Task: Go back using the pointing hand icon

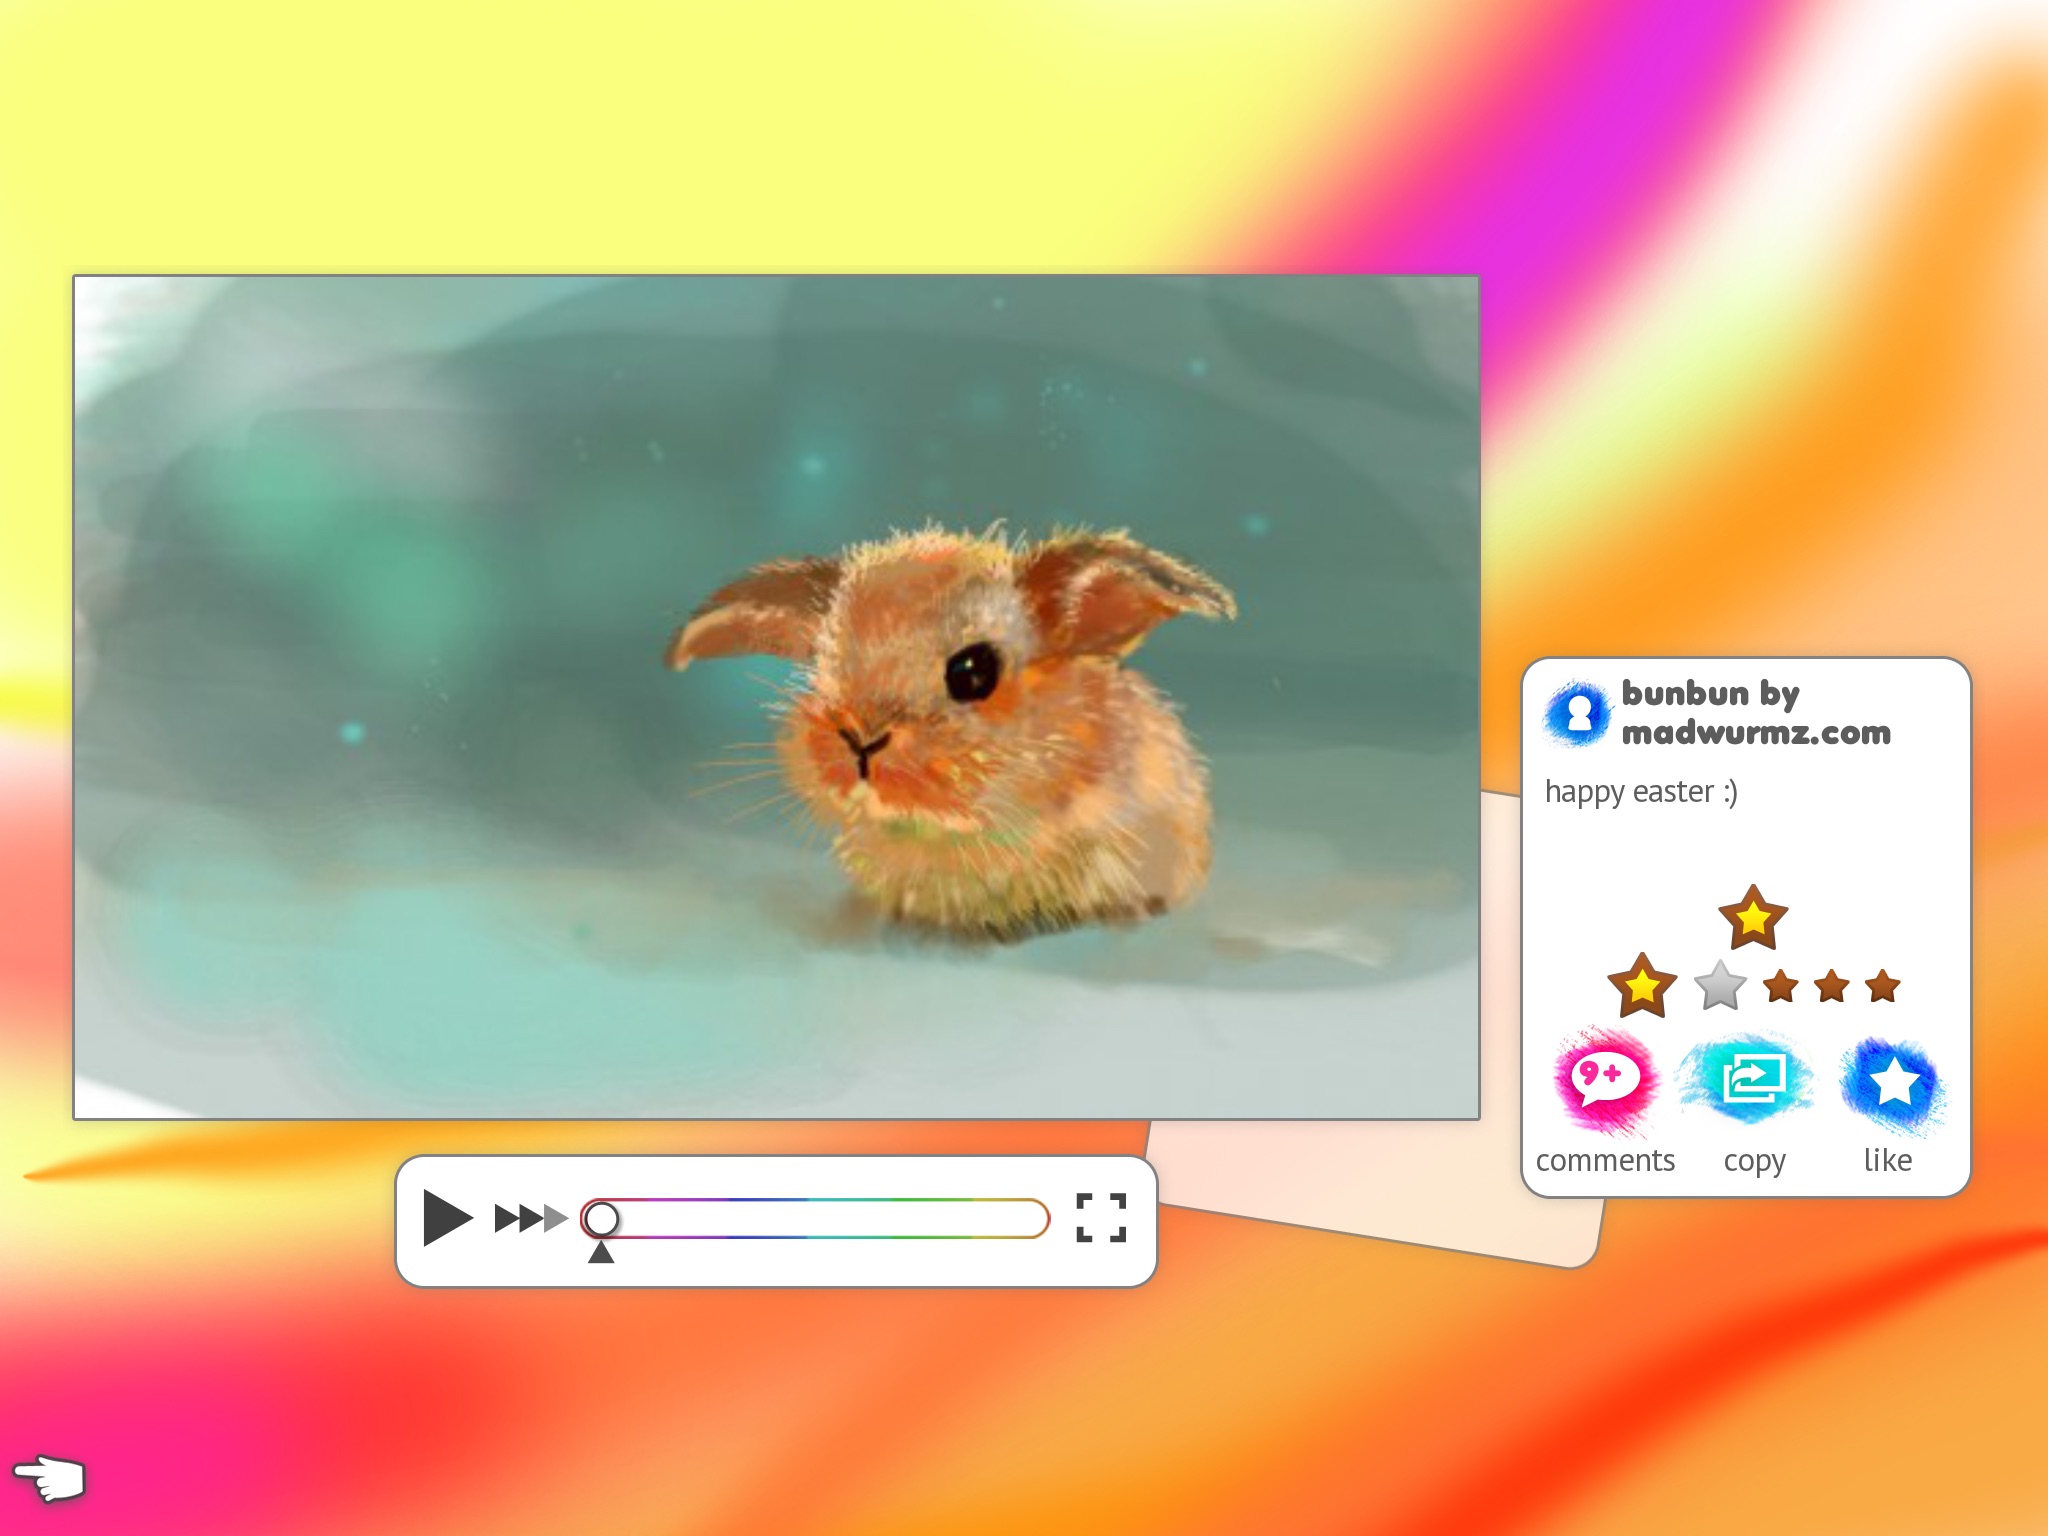Action: pos(50,1477)
